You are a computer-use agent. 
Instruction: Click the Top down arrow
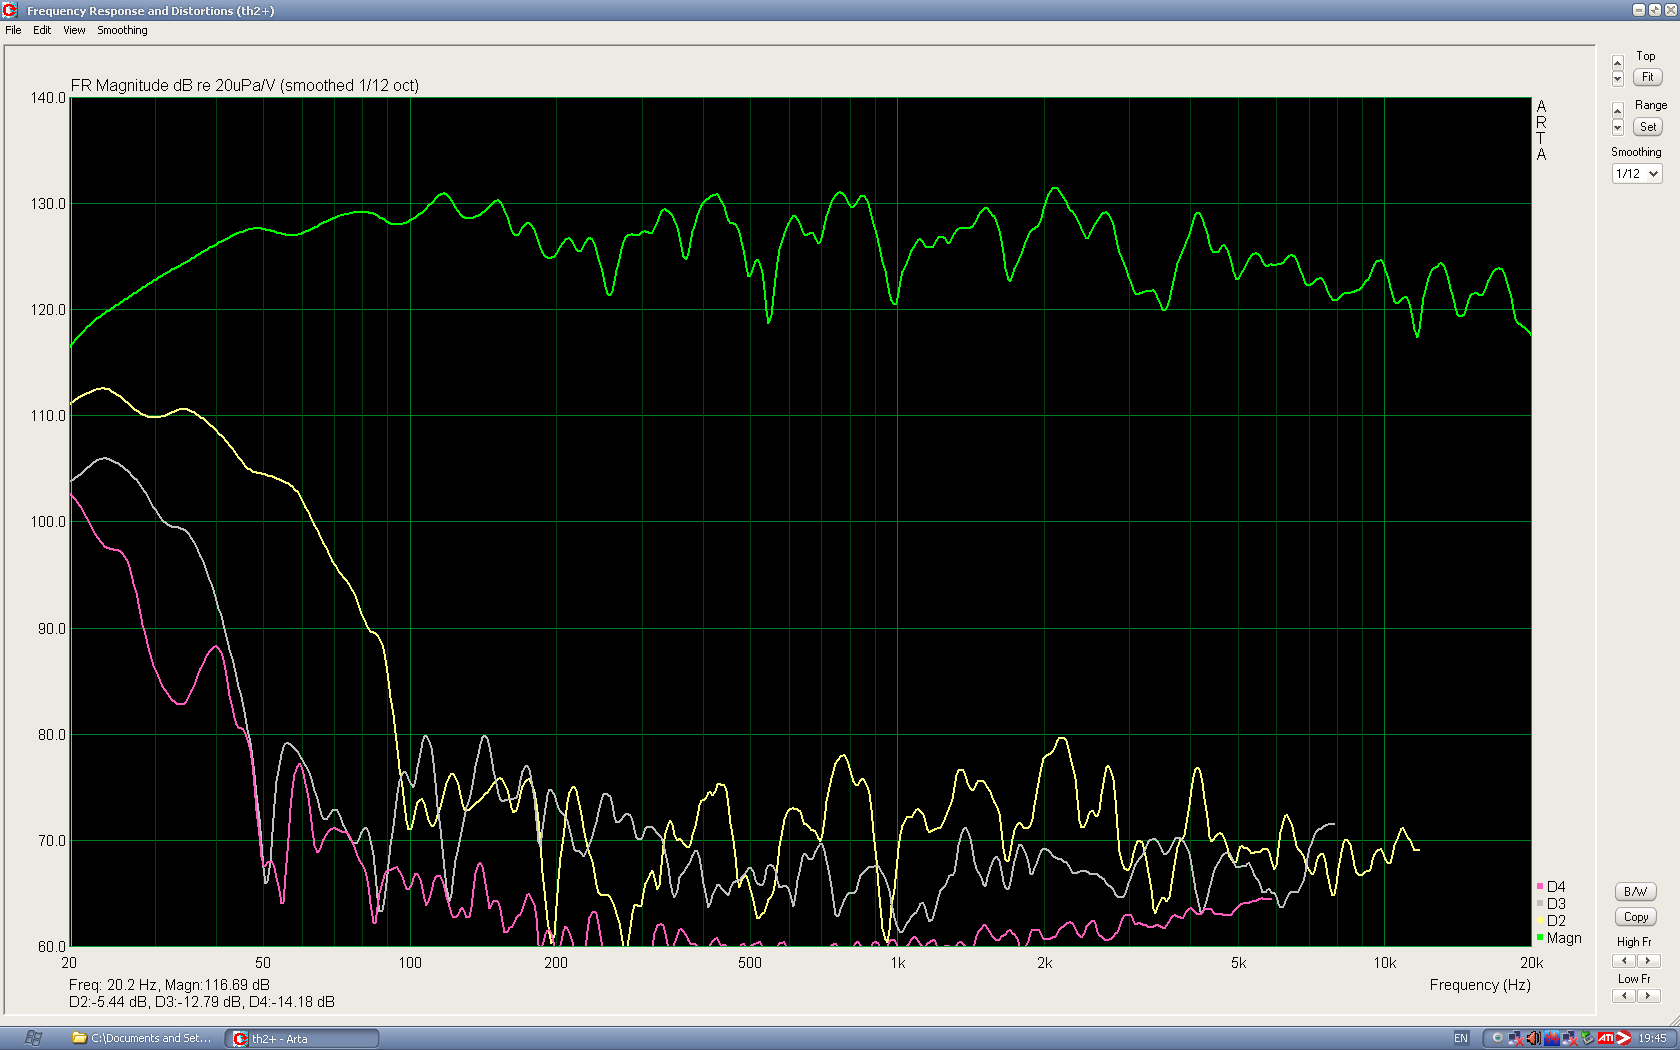[1618, 79]
